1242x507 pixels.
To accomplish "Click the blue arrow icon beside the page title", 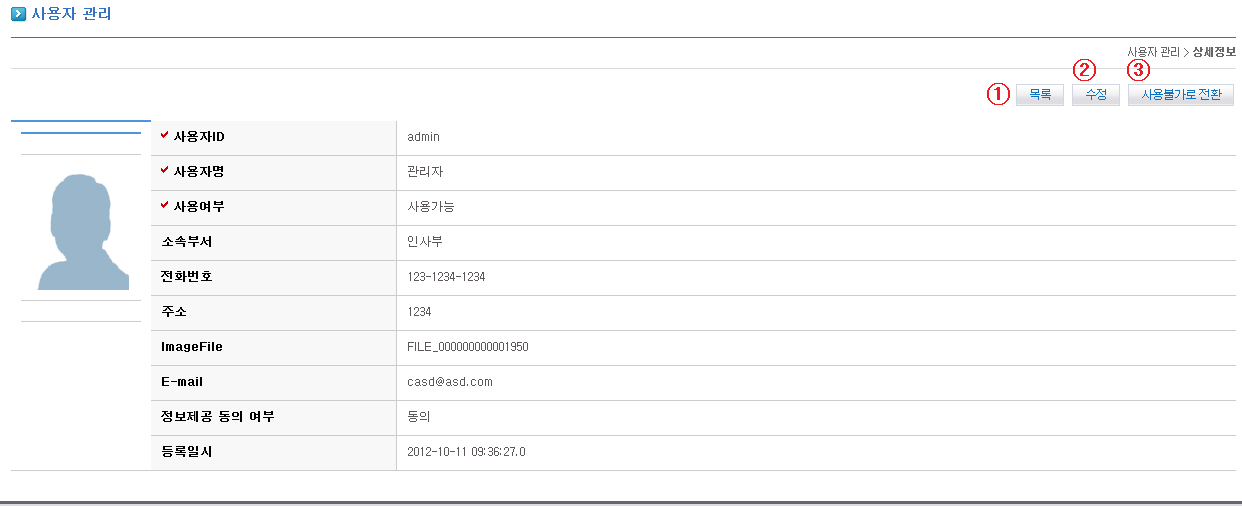I will coord(19,14).
